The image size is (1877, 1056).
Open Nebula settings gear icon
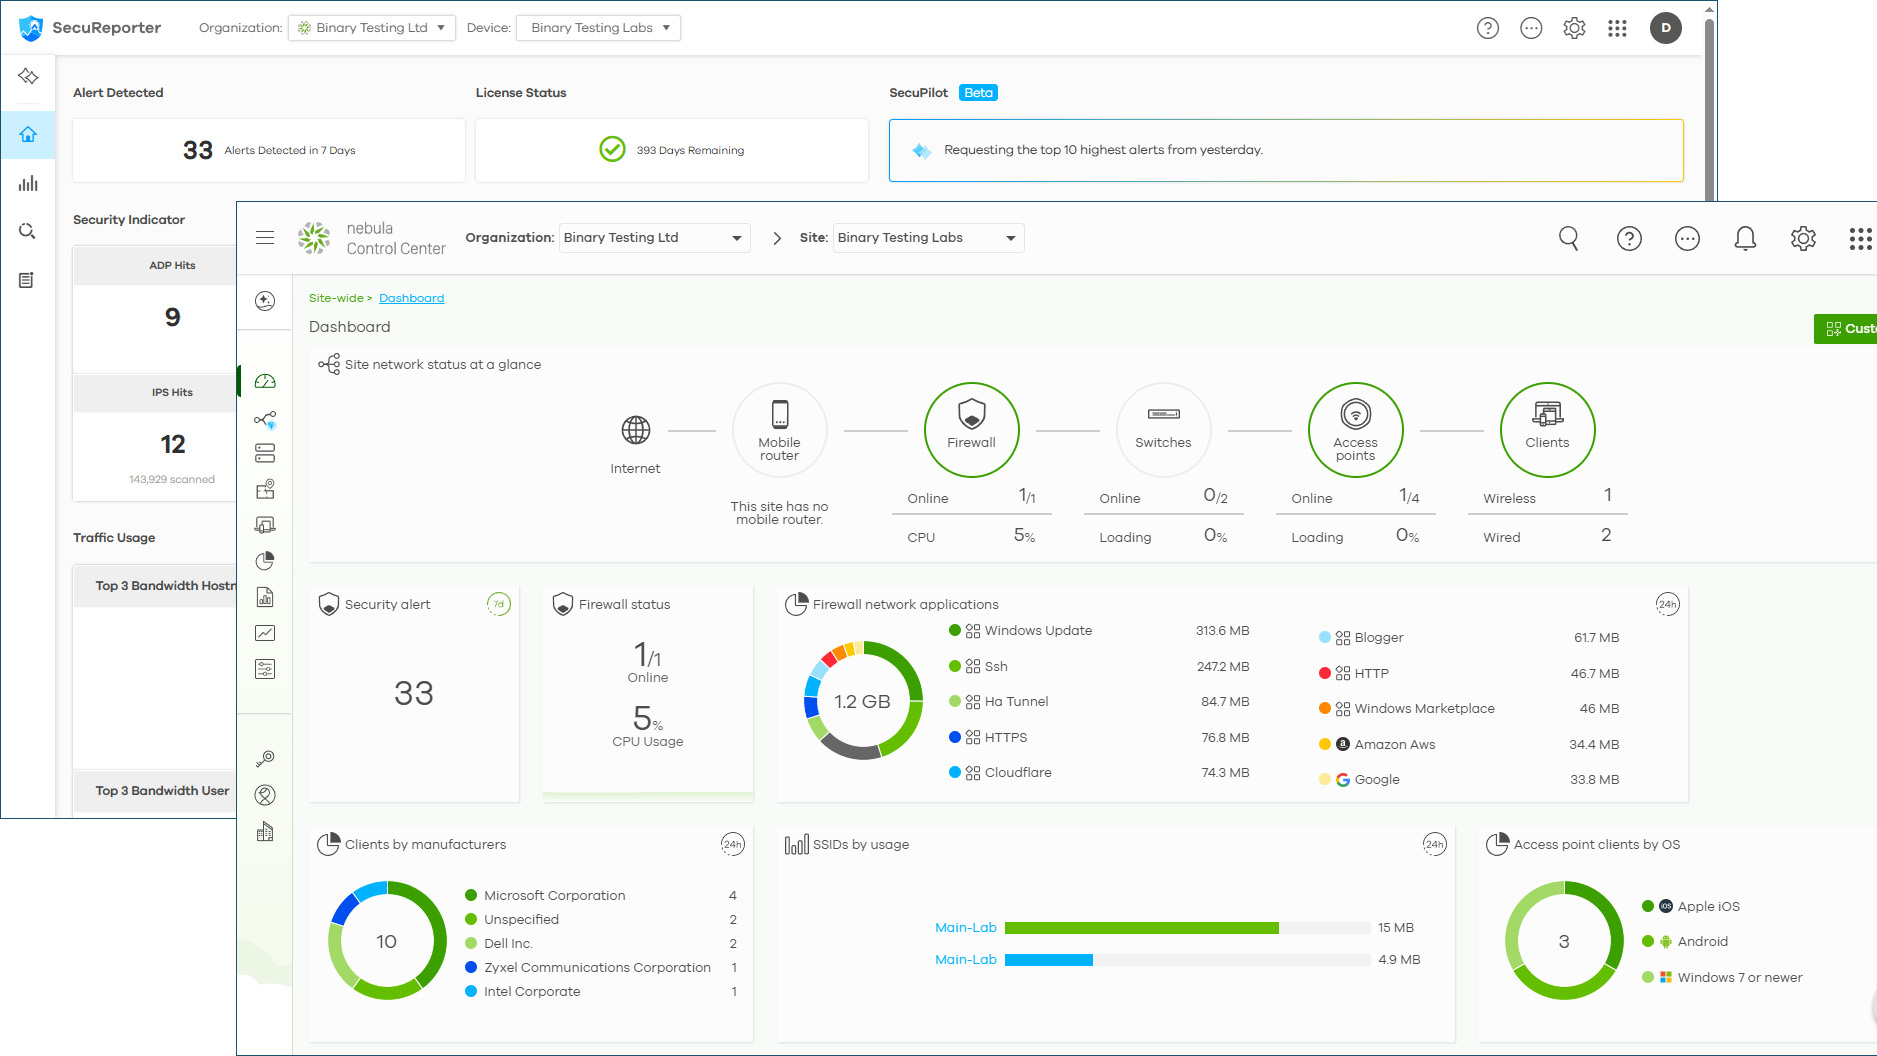click(1803, 238)
